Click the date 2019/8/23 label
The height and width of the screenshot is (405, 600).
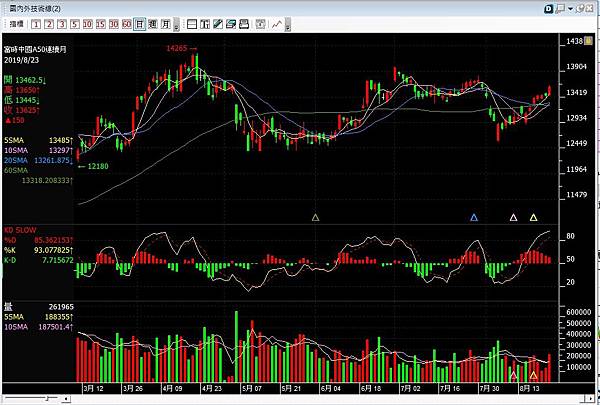coord(21,60)
